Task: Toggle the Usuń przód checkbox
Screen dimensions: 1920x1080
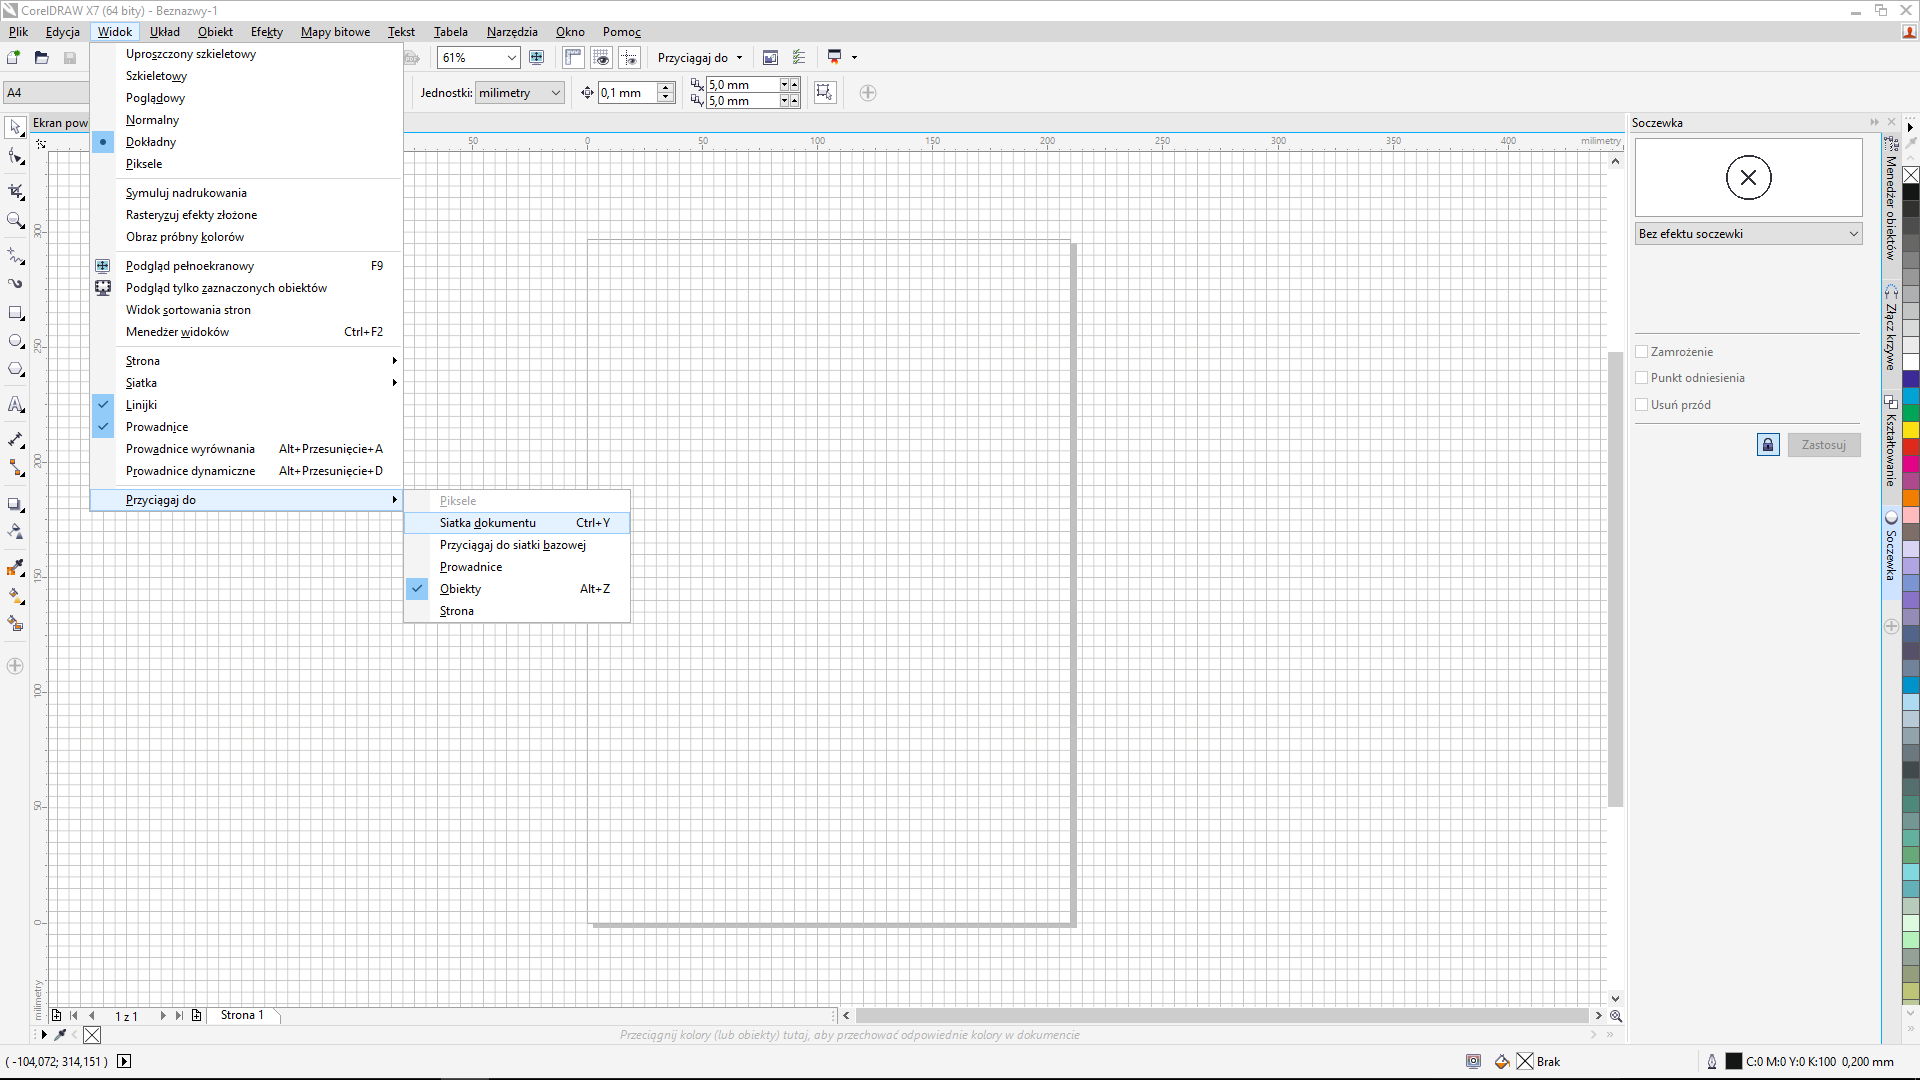Action: point(1642,405)
